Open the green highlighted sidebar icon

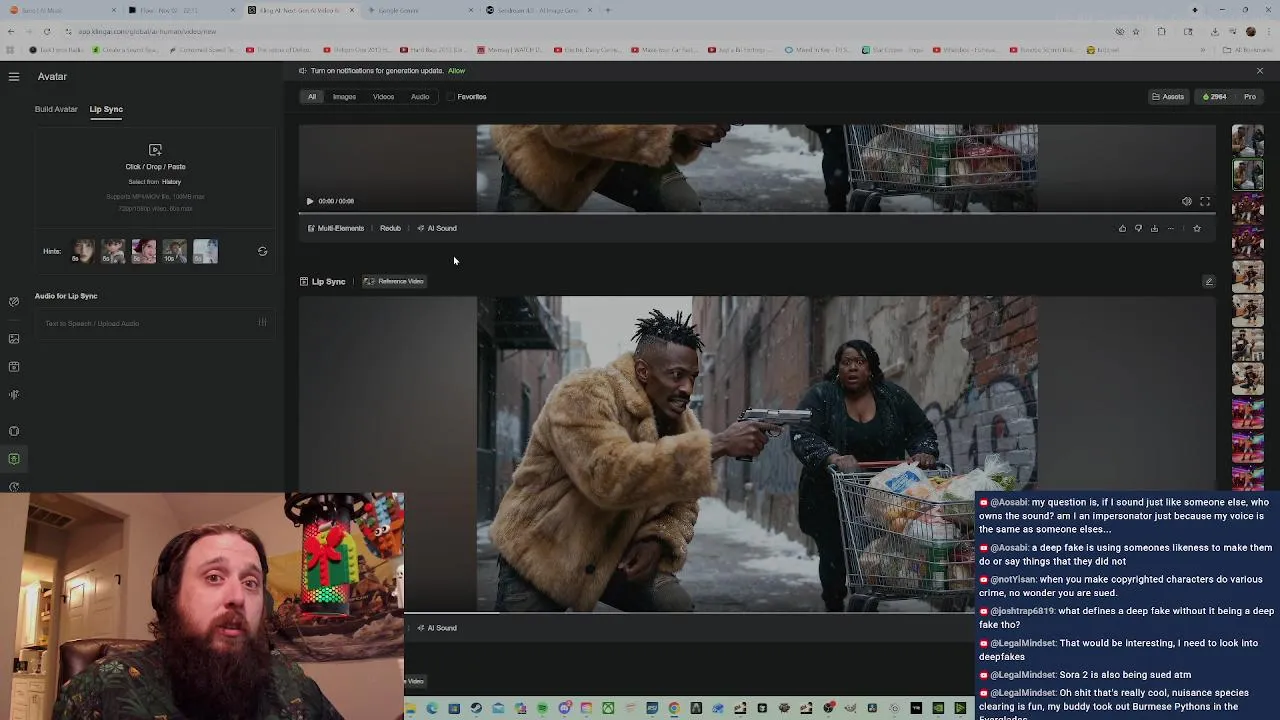click(x=14, y=459)
